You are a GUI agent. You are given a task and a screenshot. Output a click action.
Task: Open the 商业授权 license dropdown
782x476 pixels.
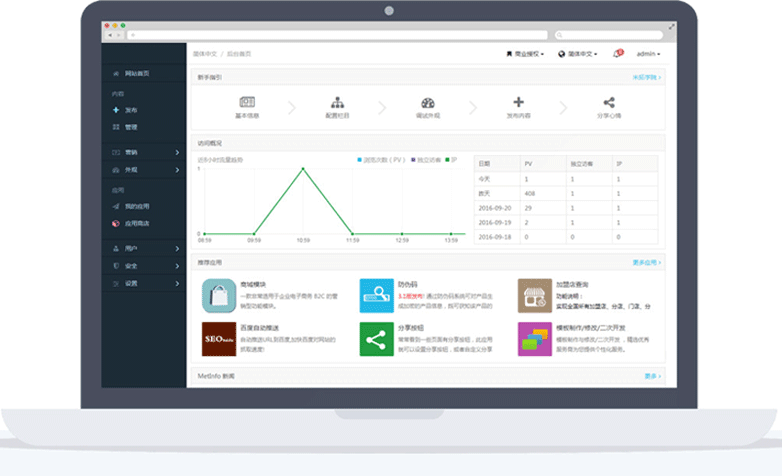point(525,54)
